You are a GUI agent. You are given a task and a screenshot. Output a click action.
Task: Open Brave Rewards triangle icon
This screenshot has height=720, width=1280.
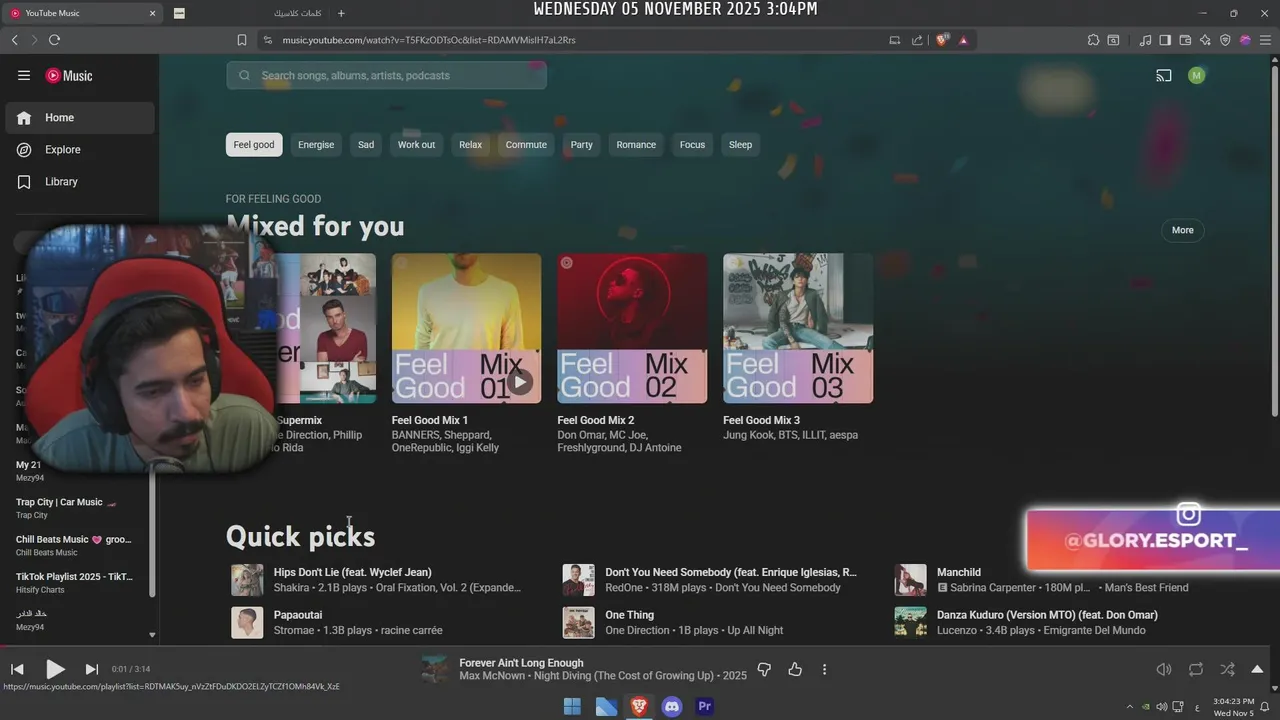[963, 40]
